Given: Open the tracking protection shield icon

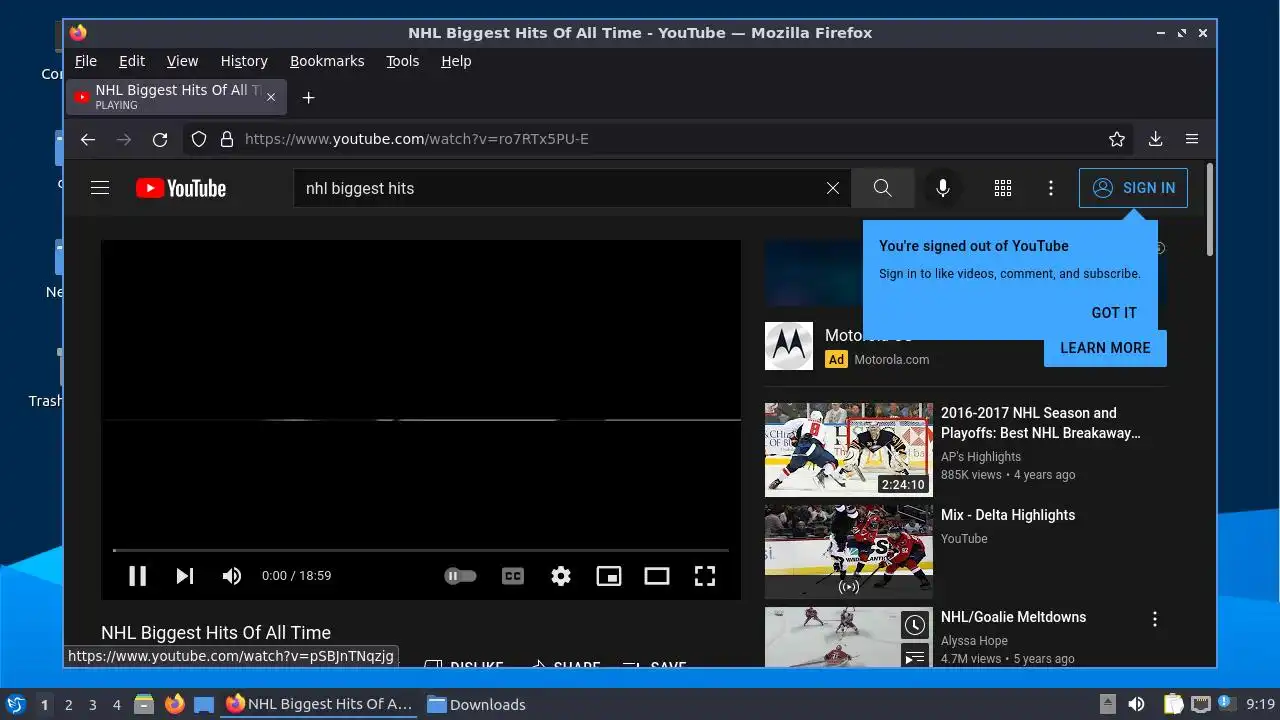Looking at the screenshot, I should tap(199, 139).
